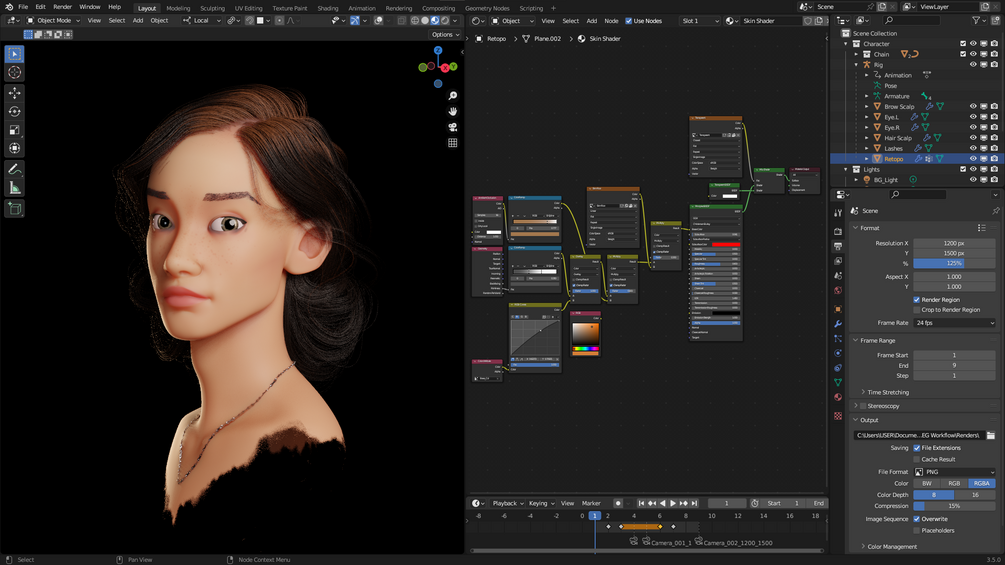Viewport: 1005px width, 565px height.
Task: Activate the Annotate pencil tool
Action: [x=14, y=169]
